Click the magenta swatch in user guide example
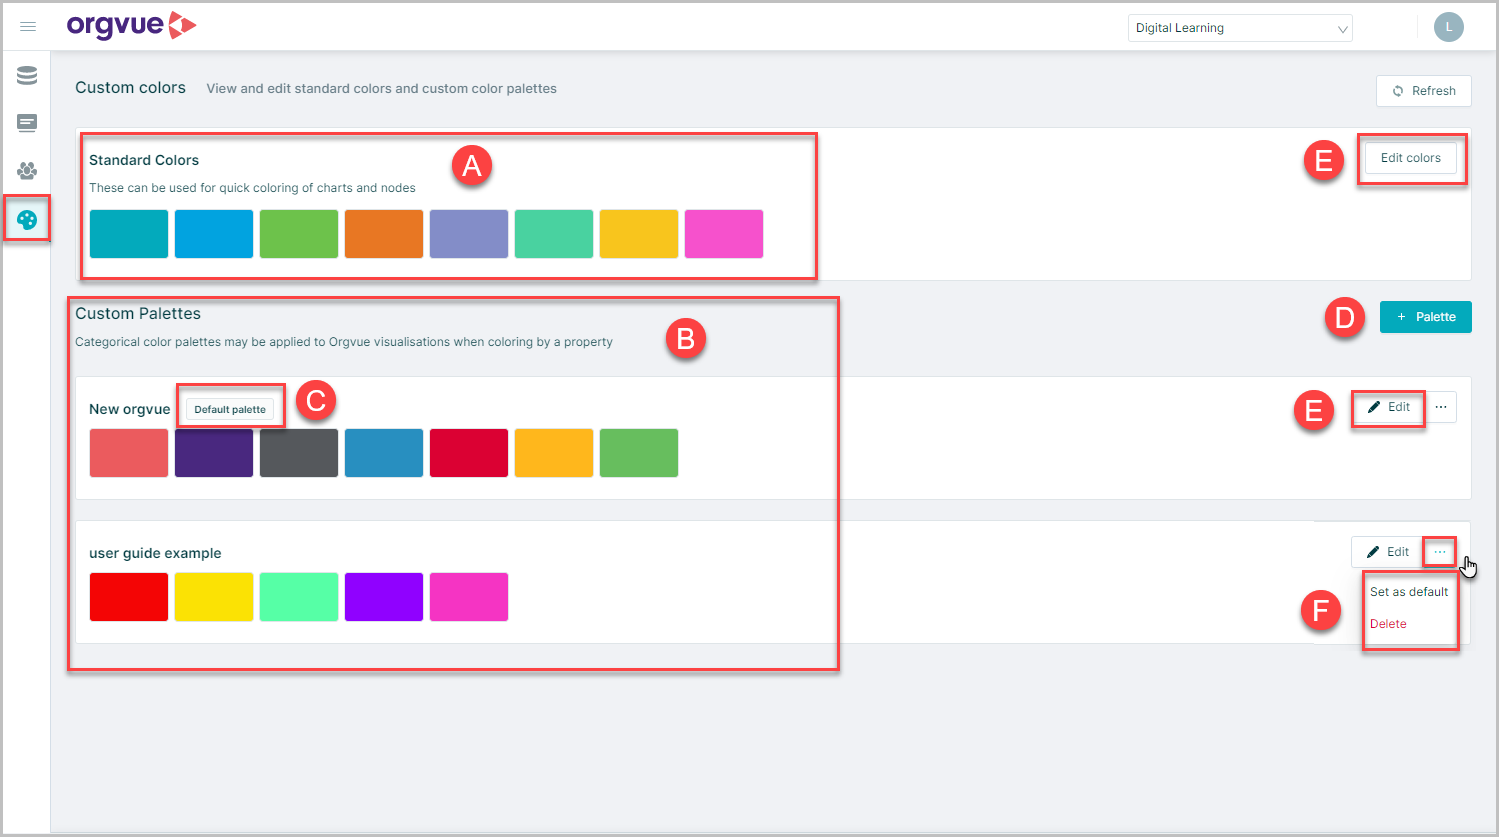1499x837 pixels. pos(469,597)
